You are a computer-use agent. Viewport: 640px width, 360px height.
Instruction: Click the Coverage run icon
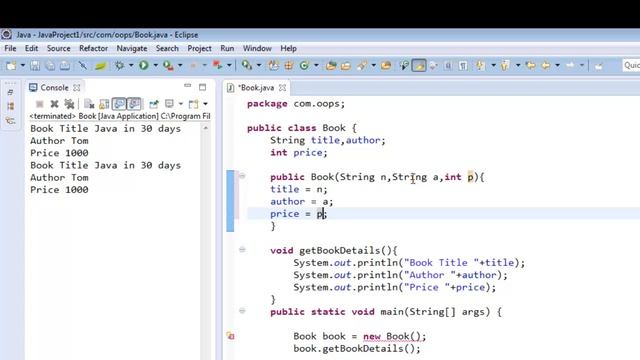(168, 65)
